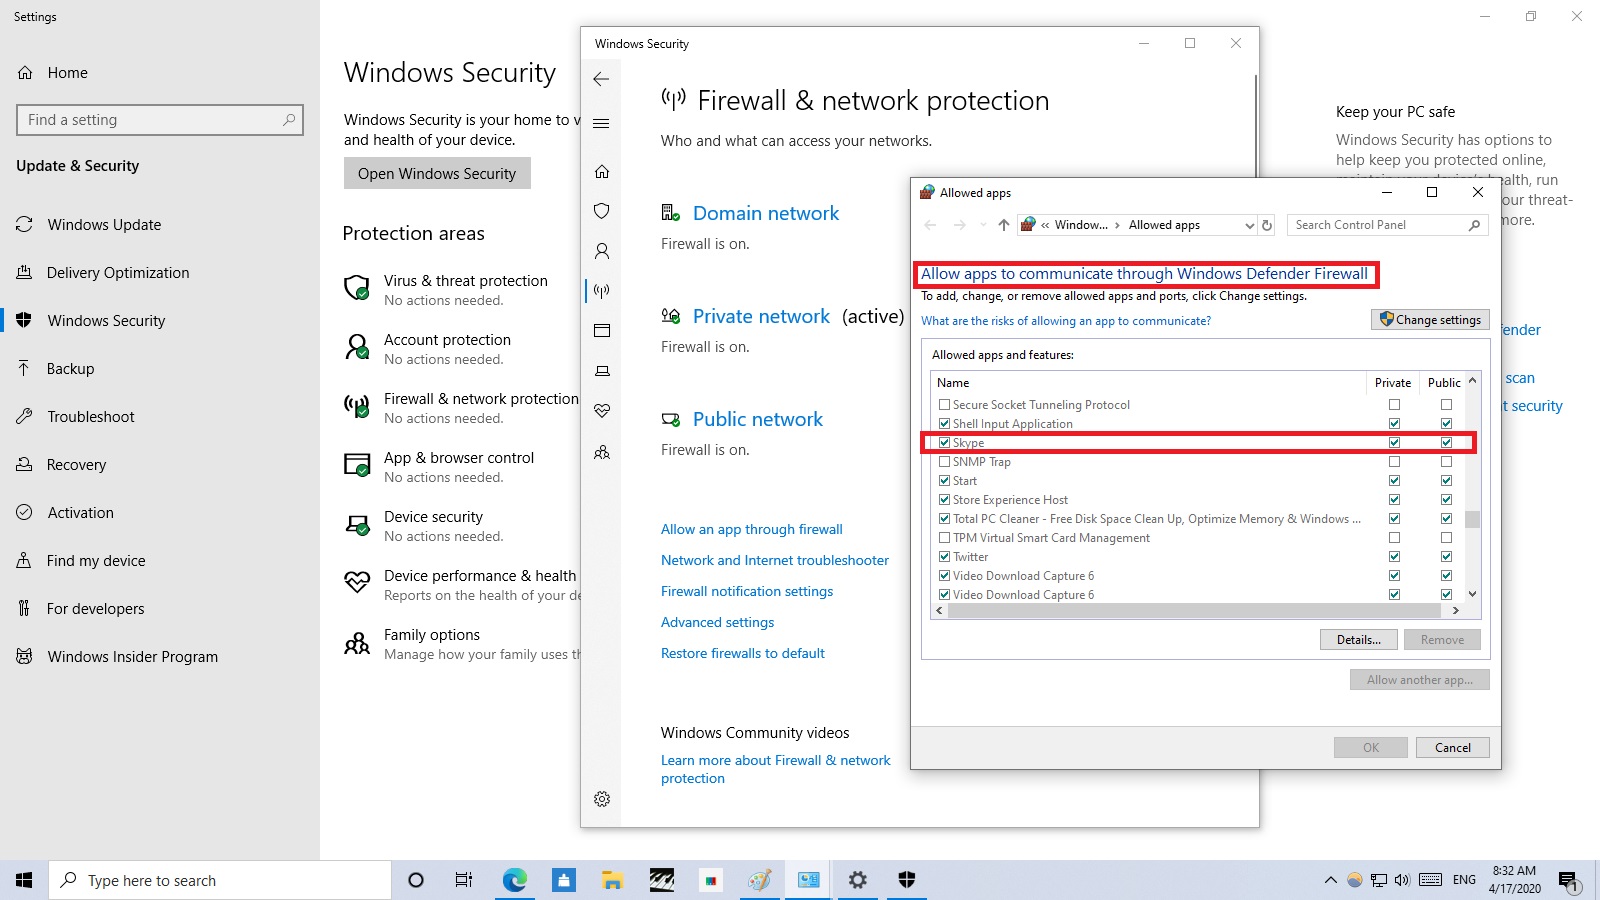Go back in Windows Security window
This screenshot has height=900, width=1600.
[601, 79]
